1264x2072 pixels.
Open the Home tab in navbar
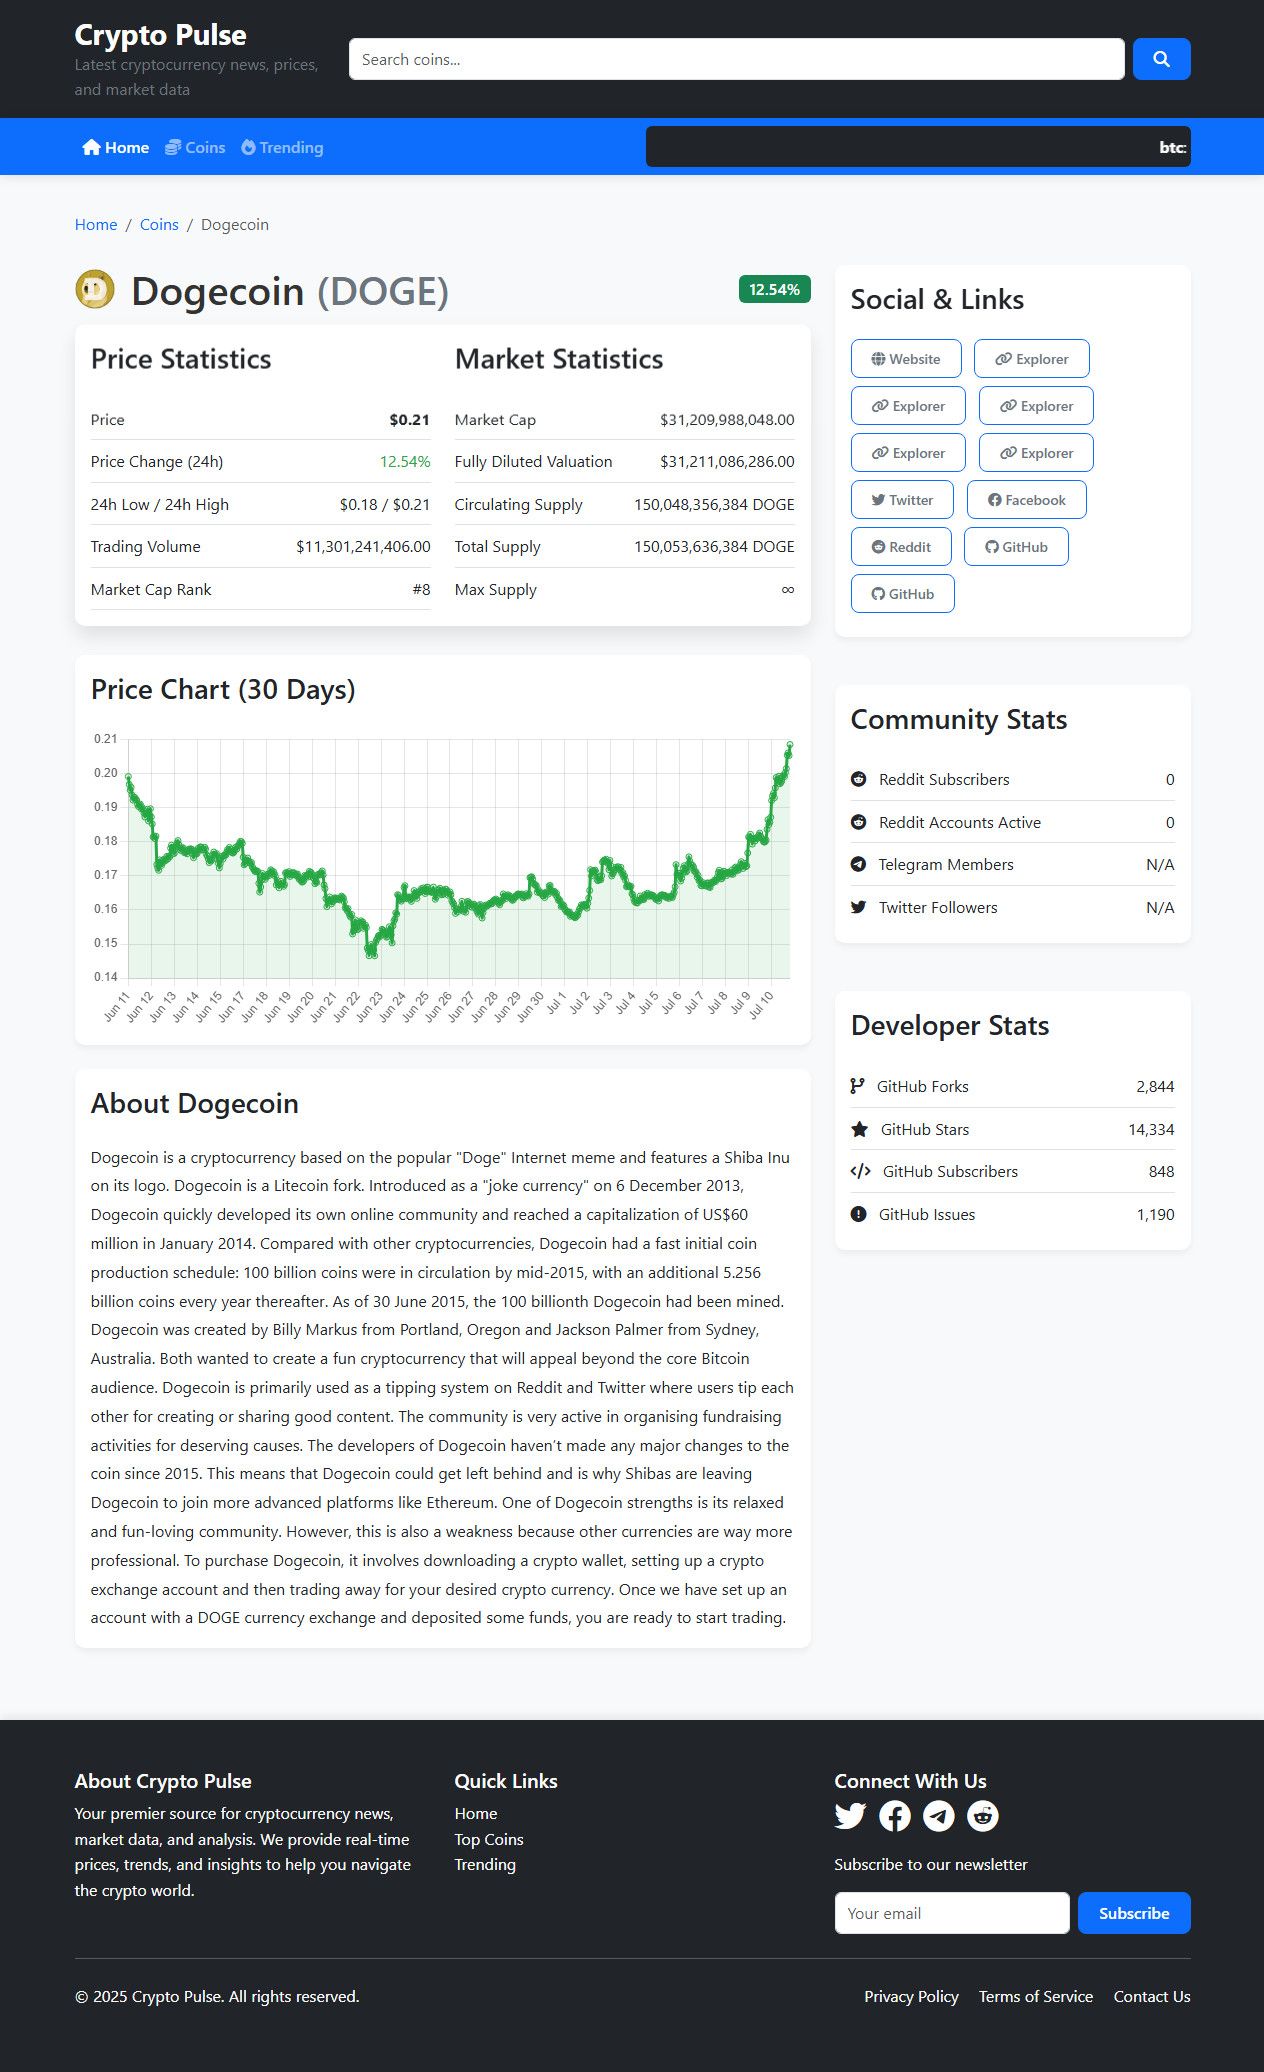(x=116, y=147)
